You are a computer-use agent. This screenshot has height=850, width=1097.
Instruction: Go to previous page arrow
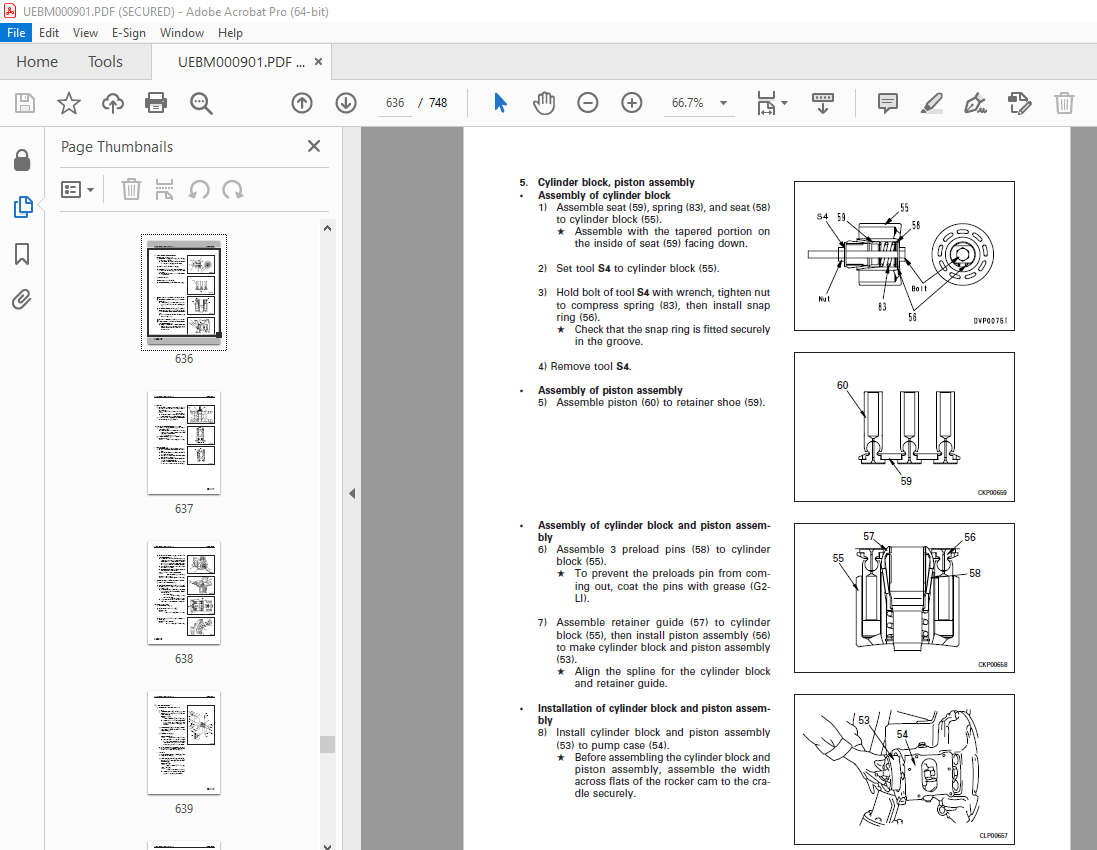tap(302, 104)
